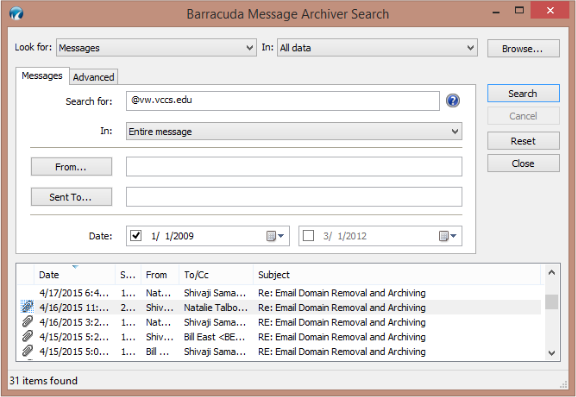Click the S... size column header

[128, 275]
